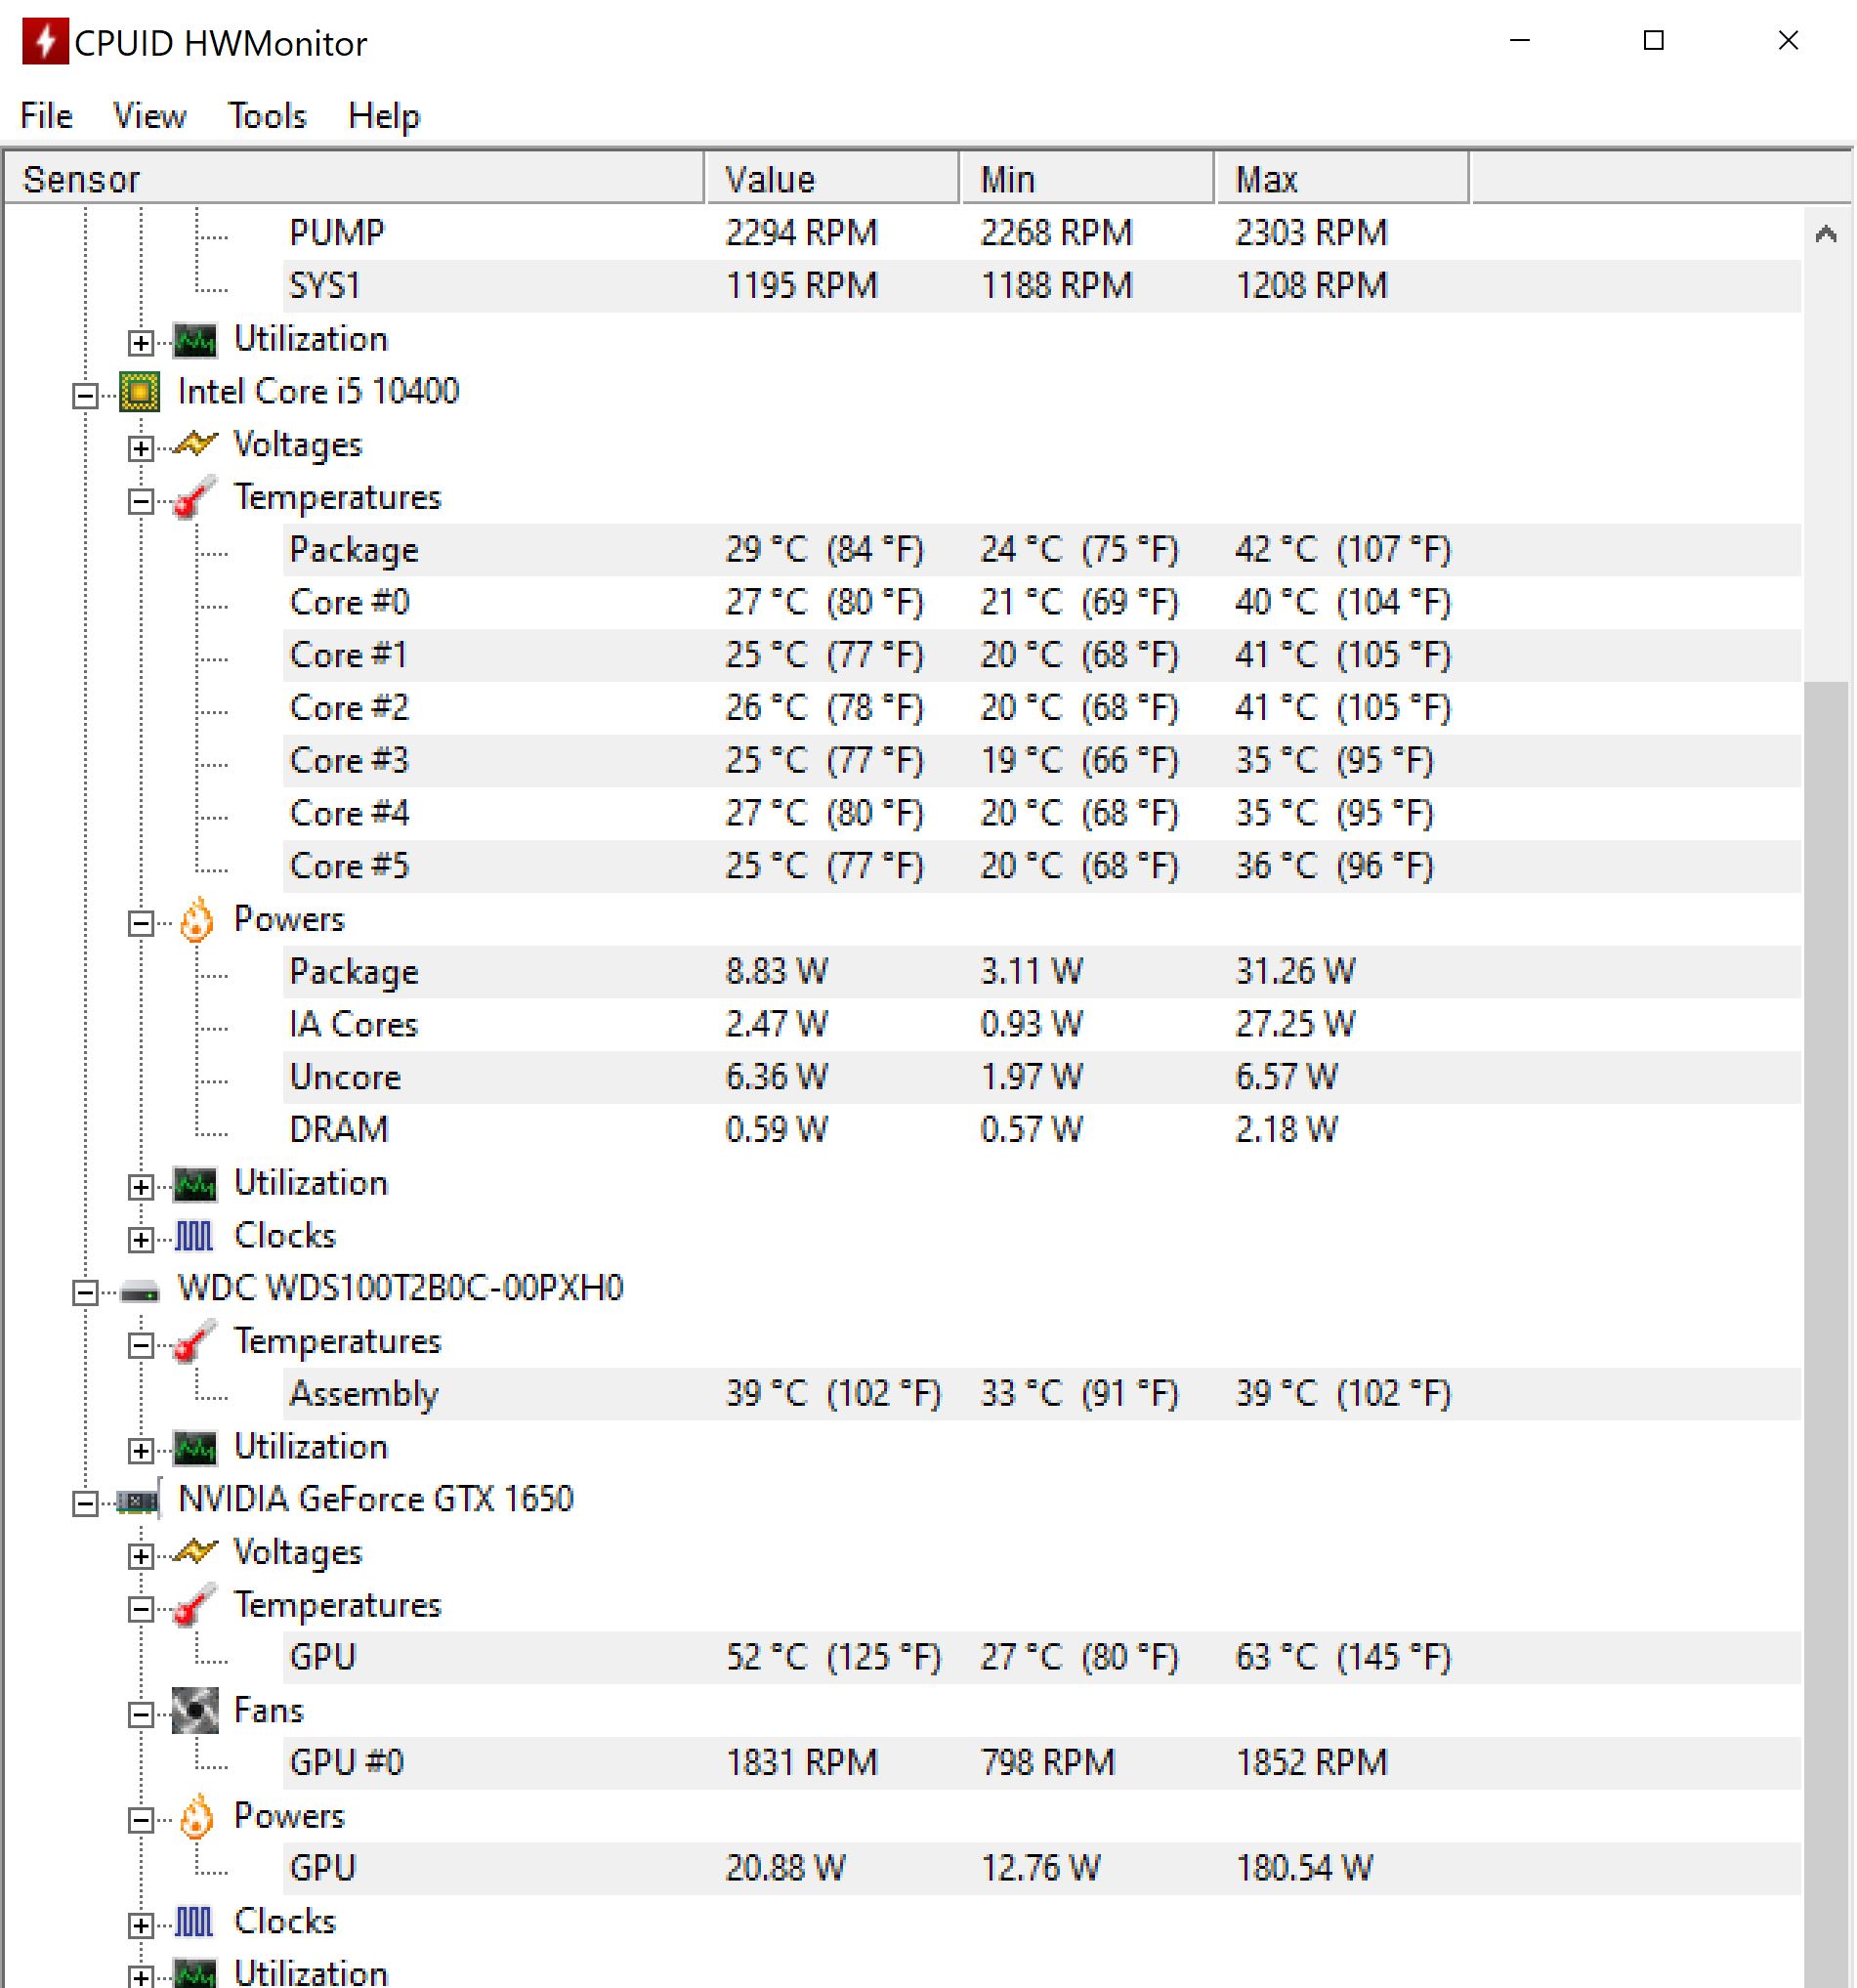This screenshot has width=1857, height=1988.
Task: Expand Voltages under Intel Core i5
Action: (x=141, y=448)
